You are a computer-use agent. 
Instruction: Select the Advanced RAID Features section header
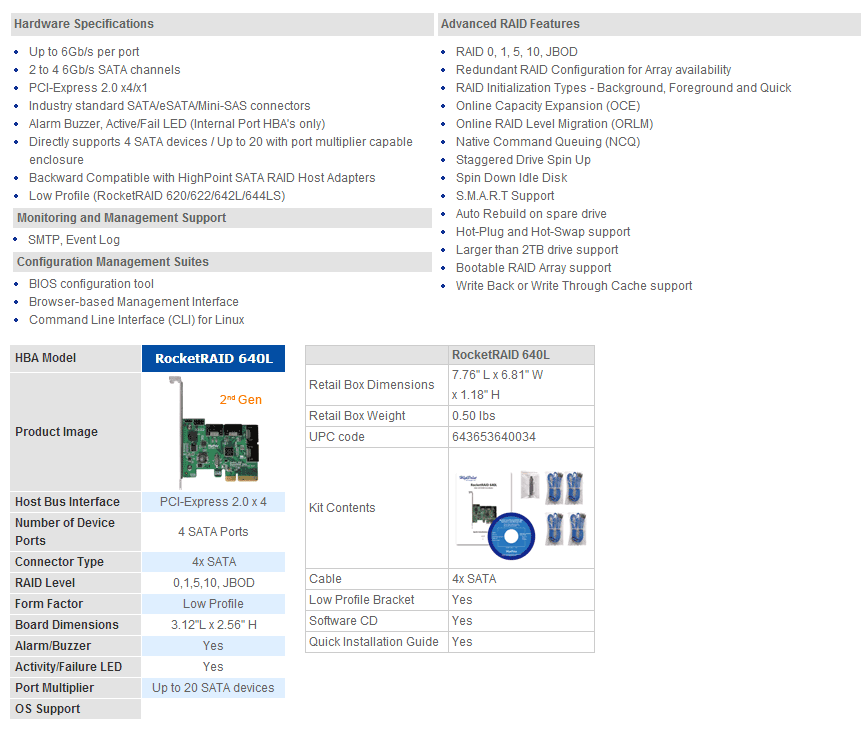[x=510, y=24]
